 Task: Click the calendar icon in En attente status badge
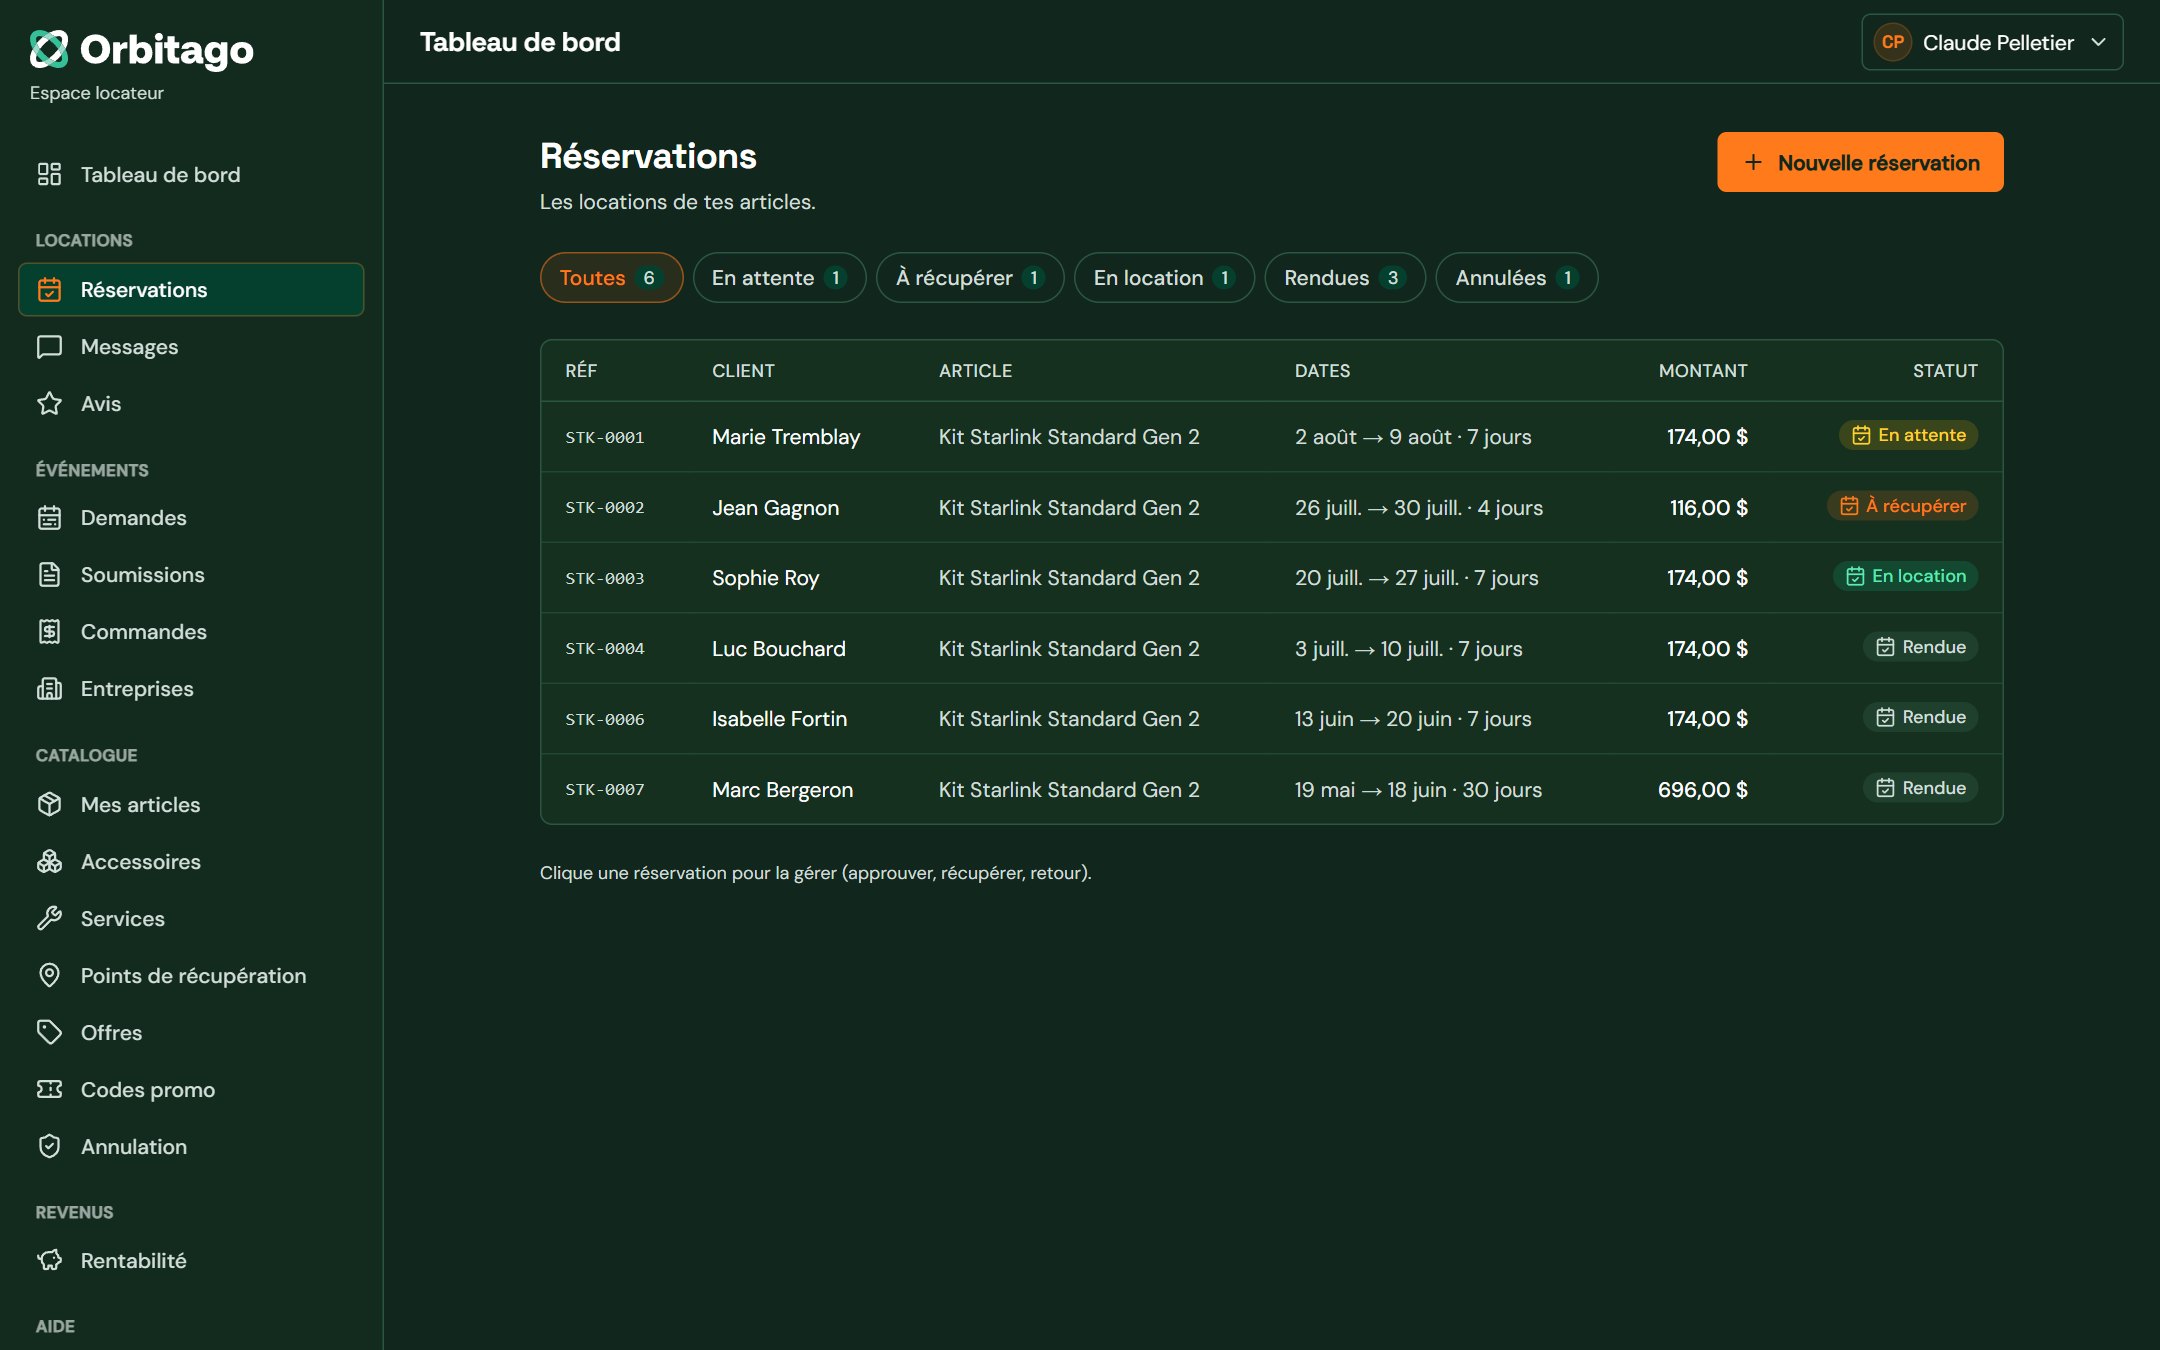coord(1861,435)
